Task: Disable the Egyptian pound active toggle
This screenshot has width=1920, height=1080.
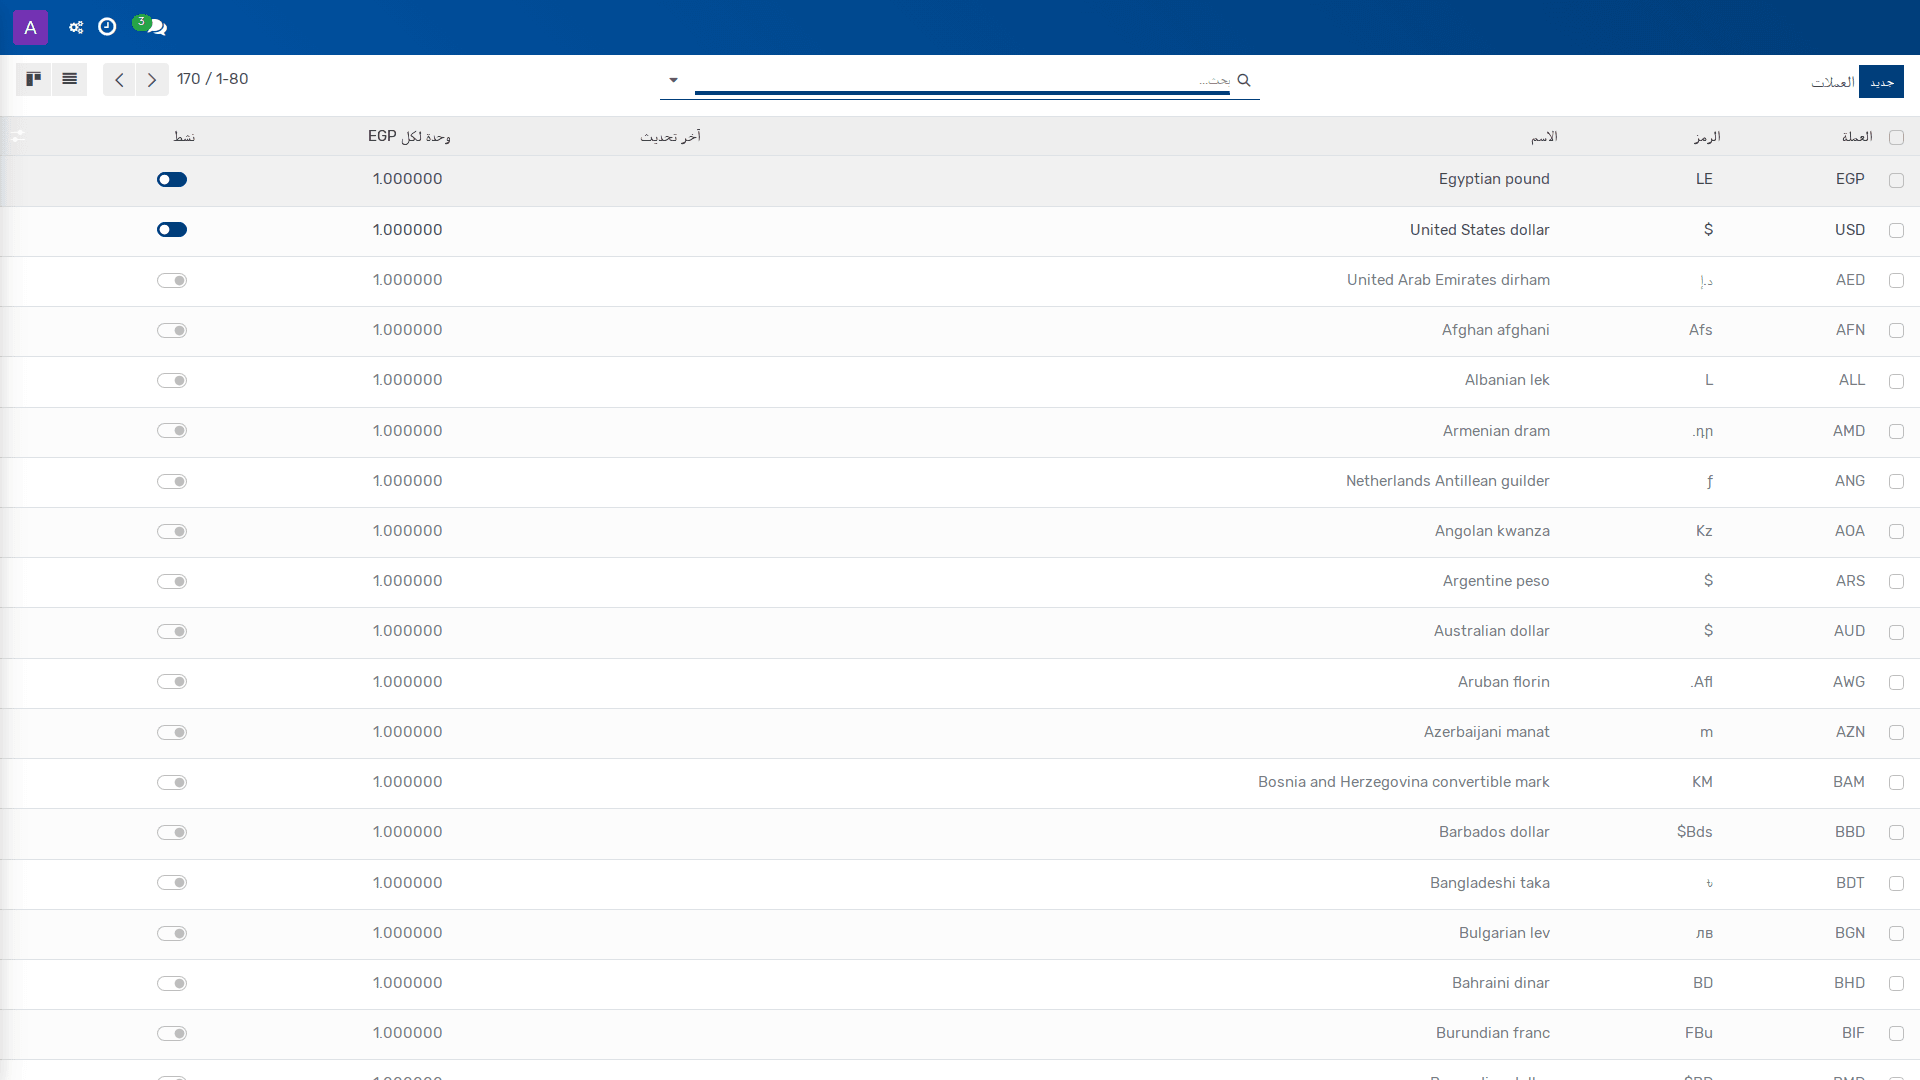Action: click(172, 180)
